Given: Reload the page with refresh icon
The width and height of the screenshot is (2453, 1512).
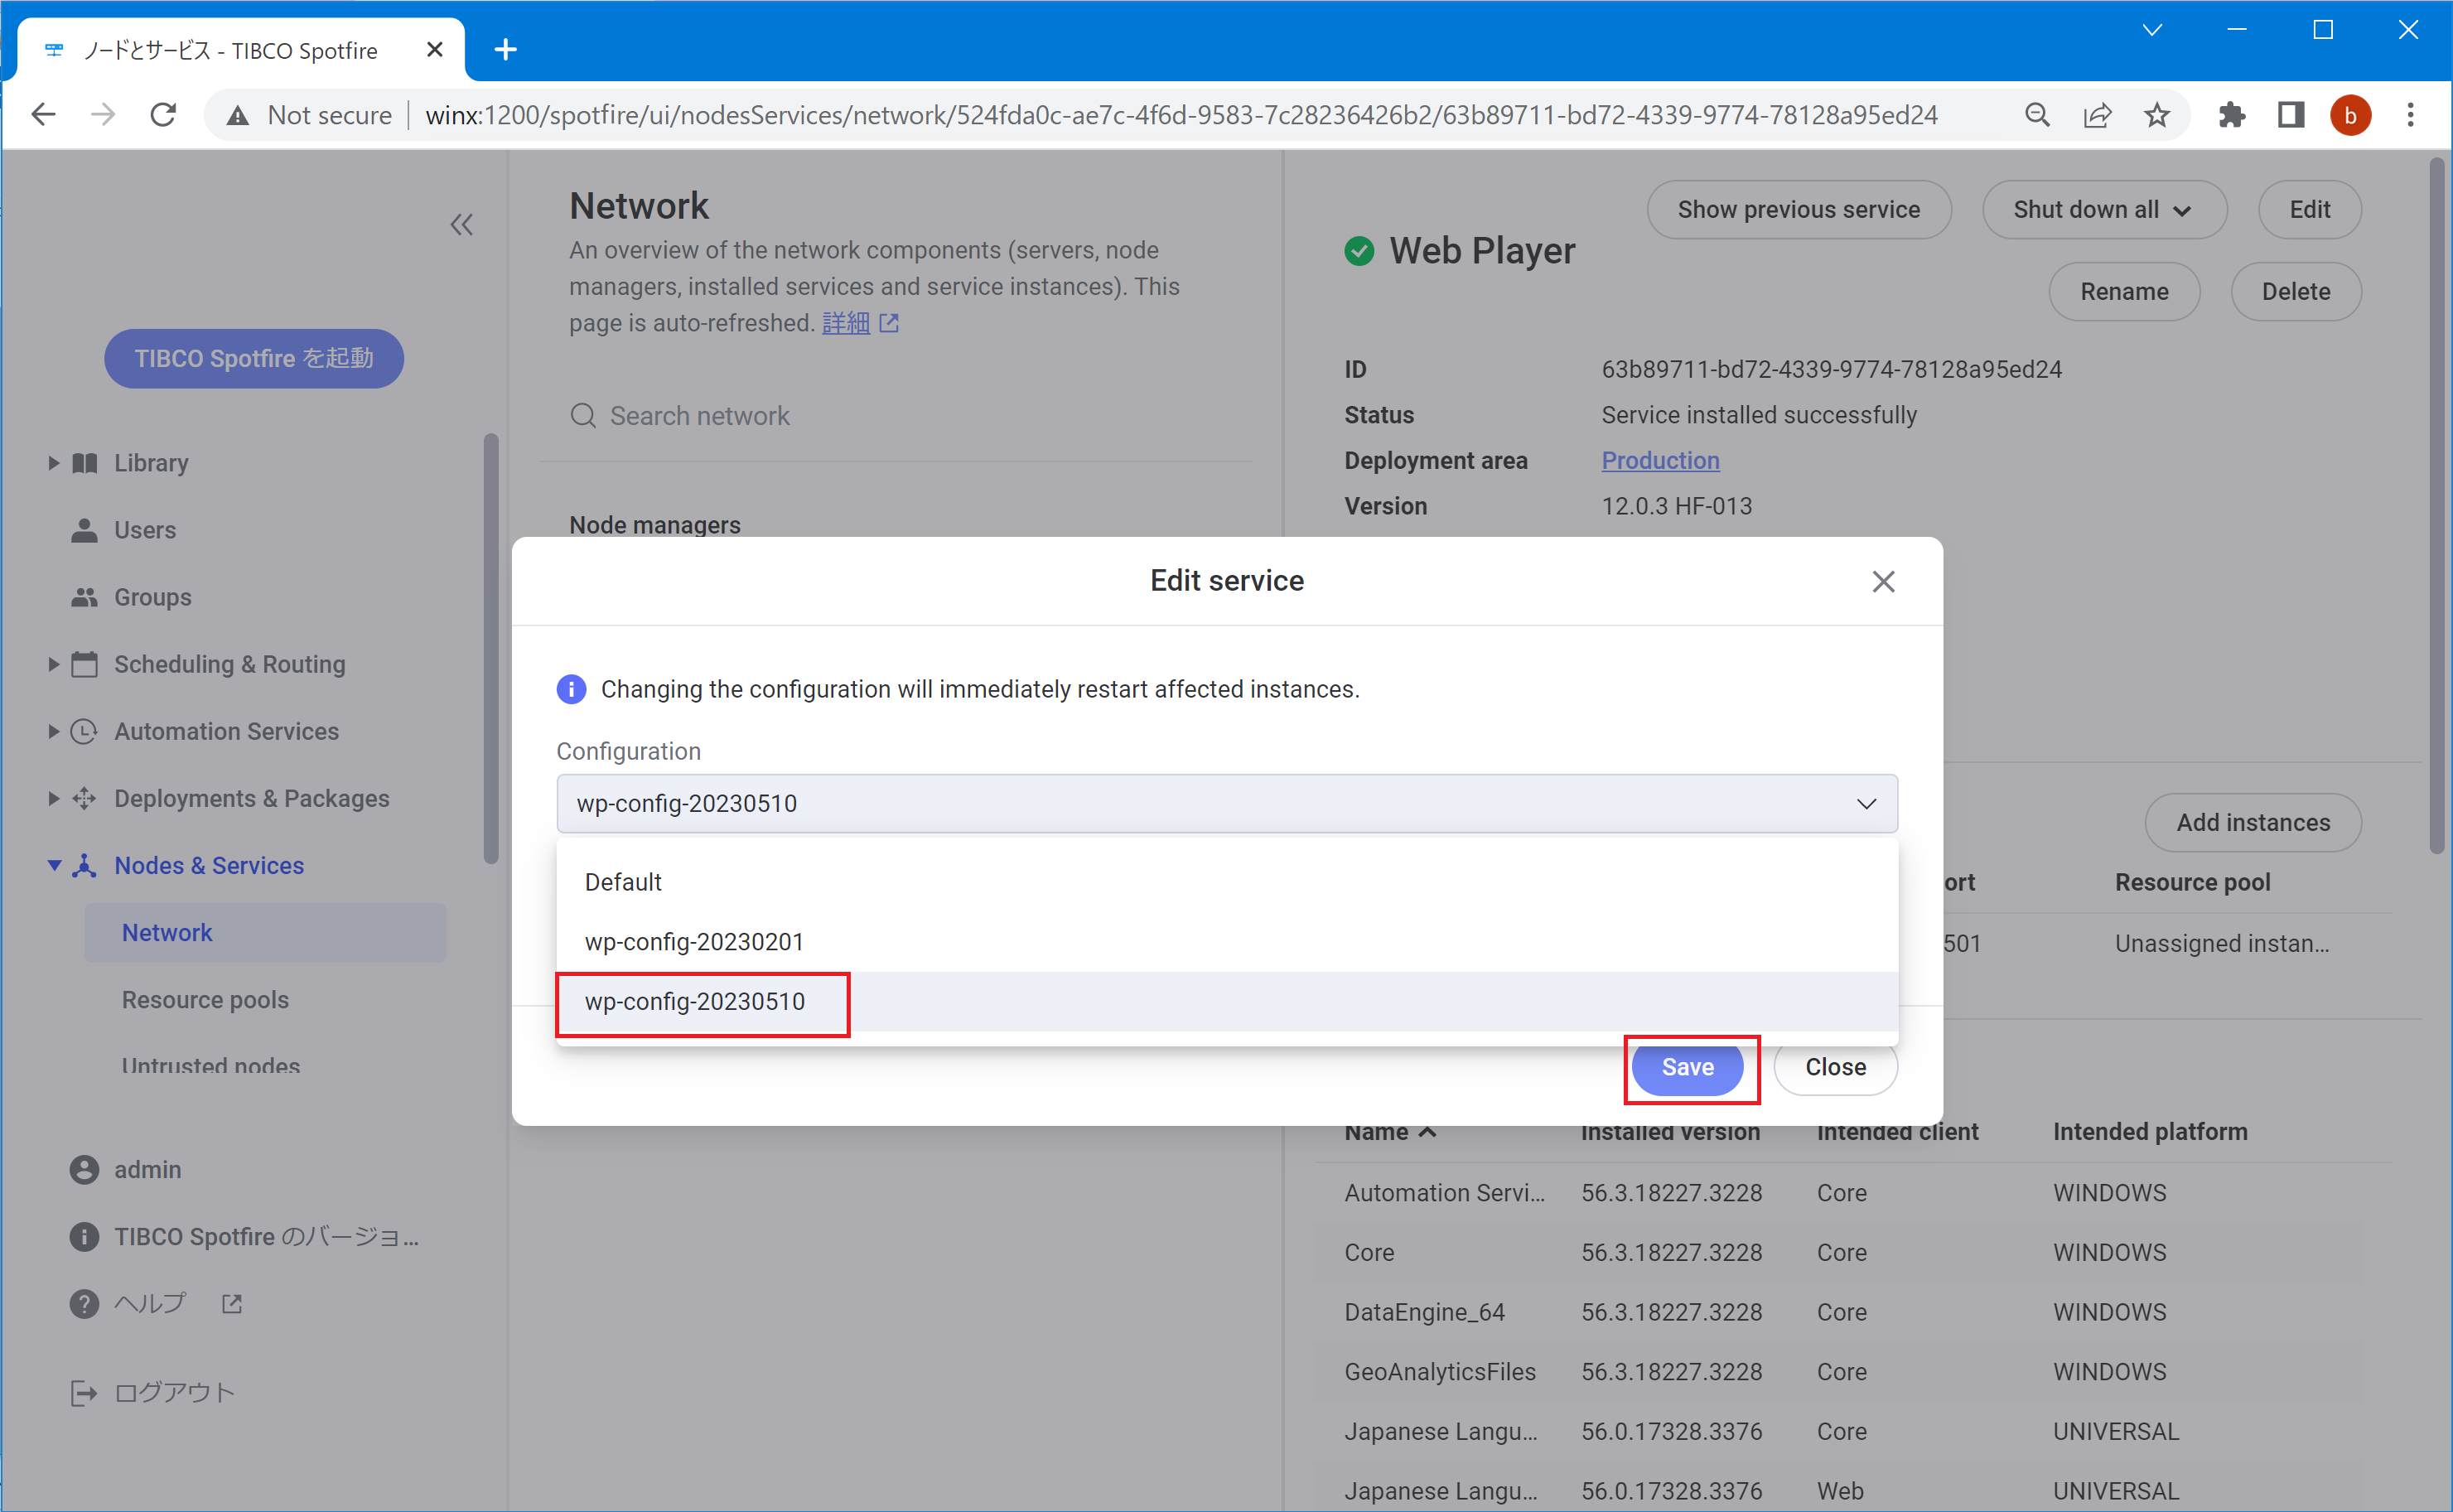Looking at the screenshot, I should 163,115.
